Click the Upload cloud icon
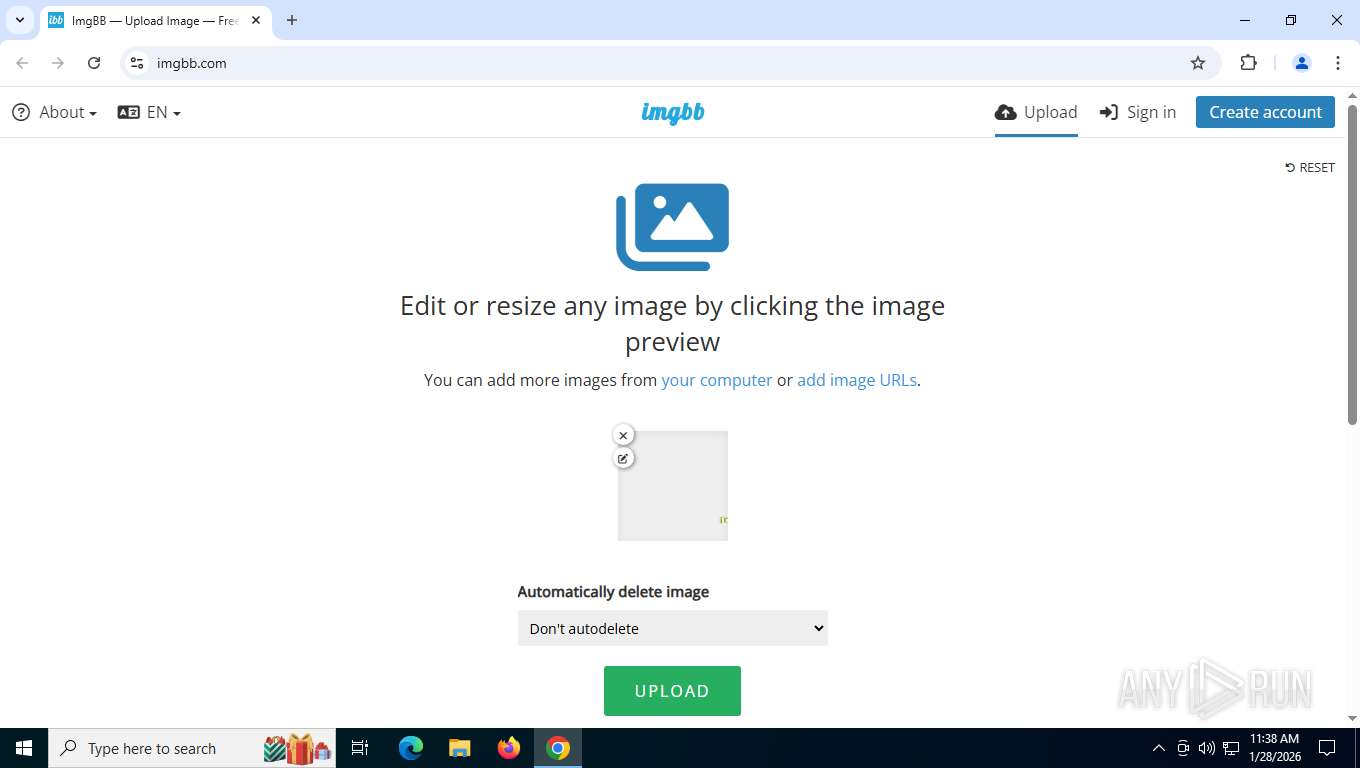This screenshot has width=1360, height=768. [x=1006, y=112]
